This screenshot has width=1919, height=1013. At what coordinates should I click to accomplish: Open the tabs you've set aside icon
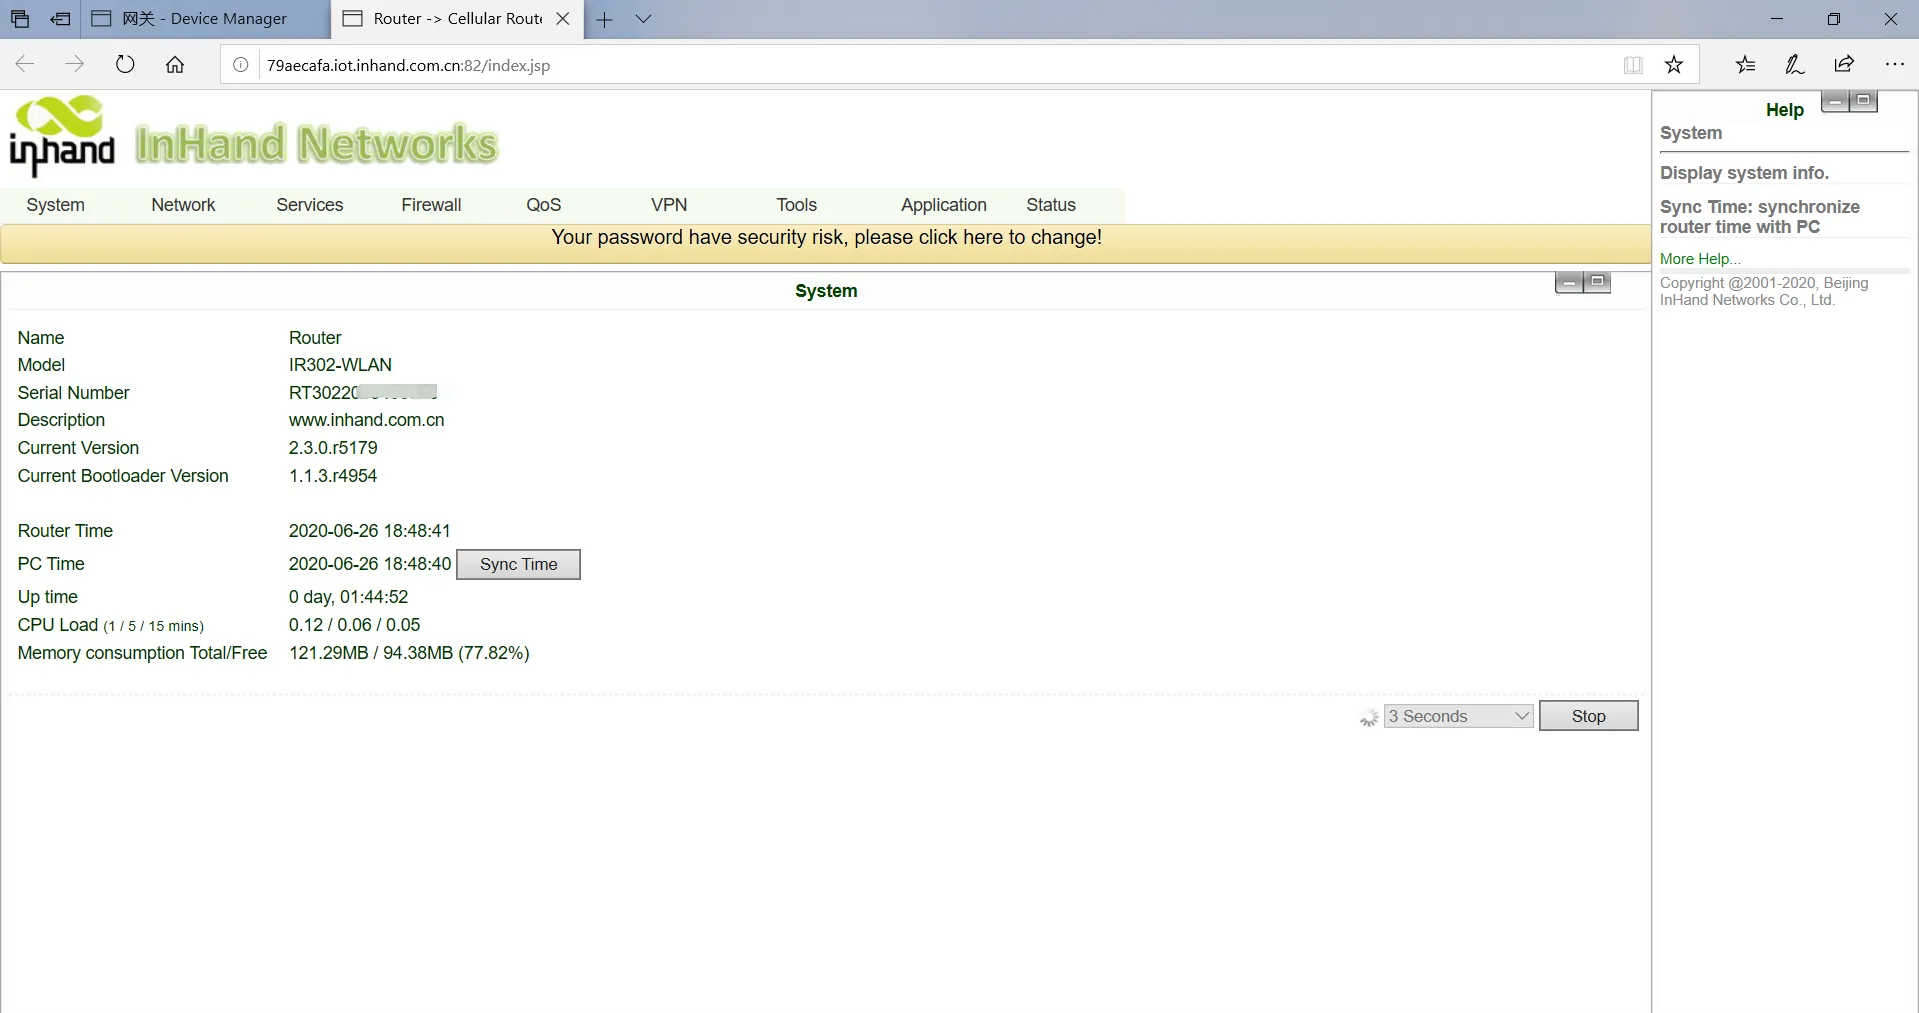click(20, 19)
